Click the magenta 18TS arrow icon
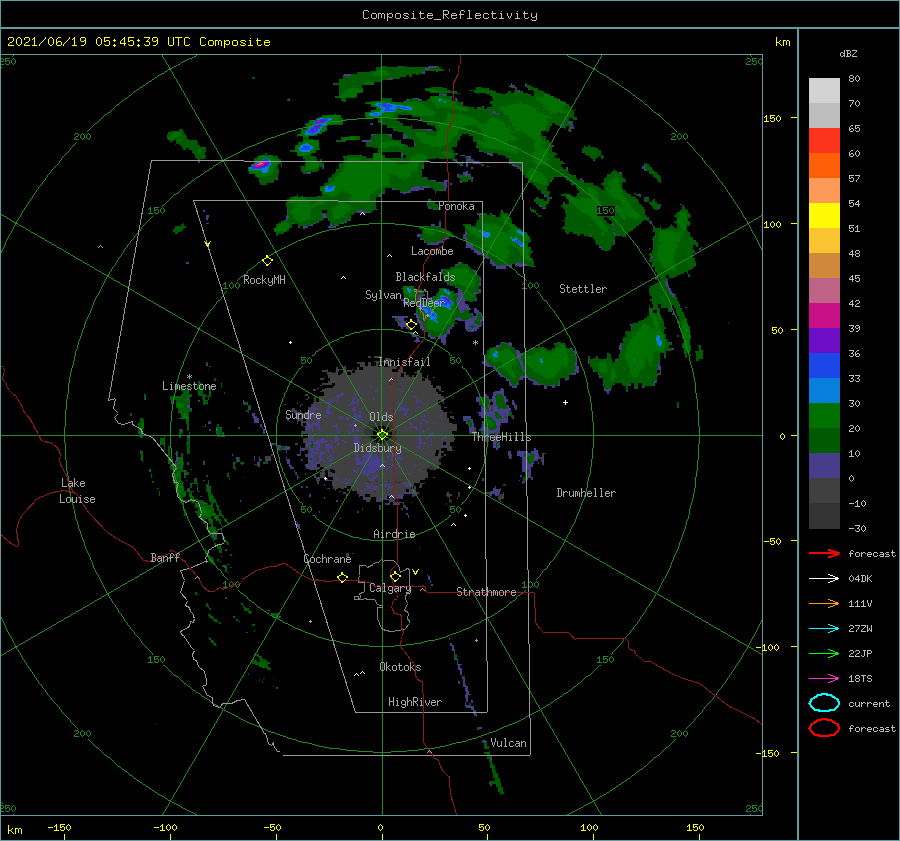 (x=824, y=679)
